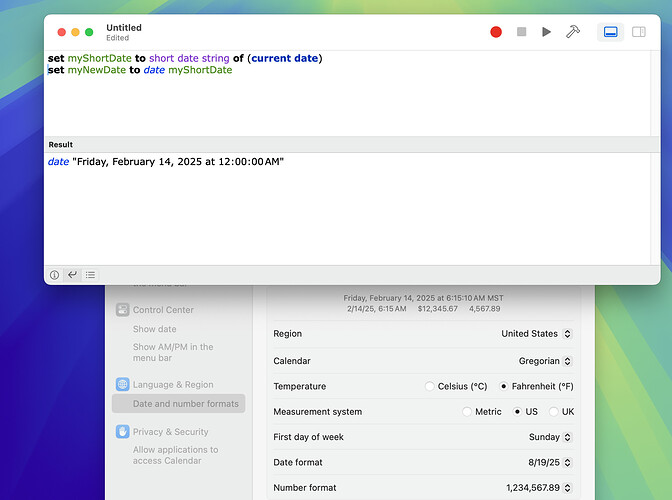Viewport: 672px width, 500px height.
Task: Click the first script line with myShortDate
Action: 185,58
